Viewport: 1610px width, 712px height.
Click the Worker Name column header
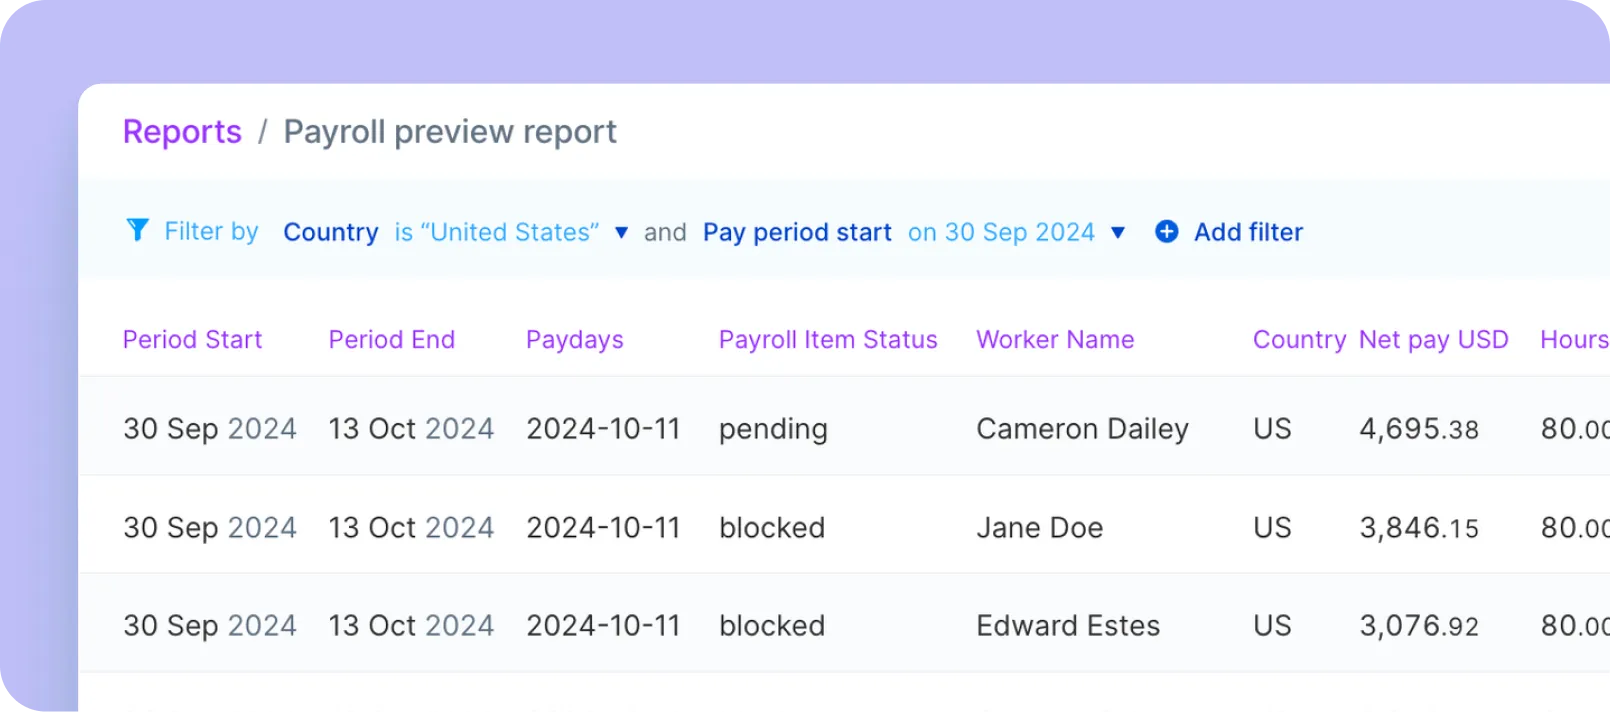1055,339
